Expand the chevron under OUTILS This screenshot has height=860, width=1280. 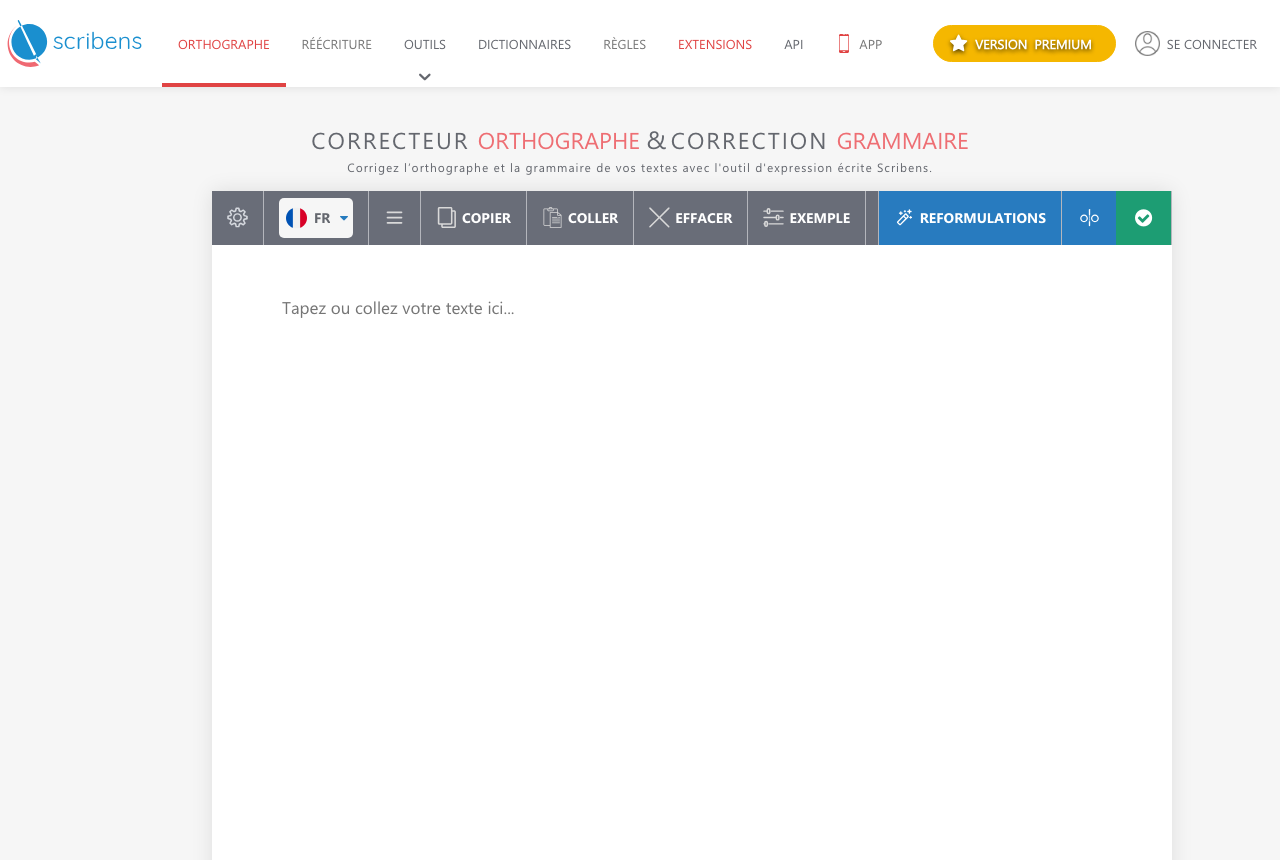[x=425, y=77]
